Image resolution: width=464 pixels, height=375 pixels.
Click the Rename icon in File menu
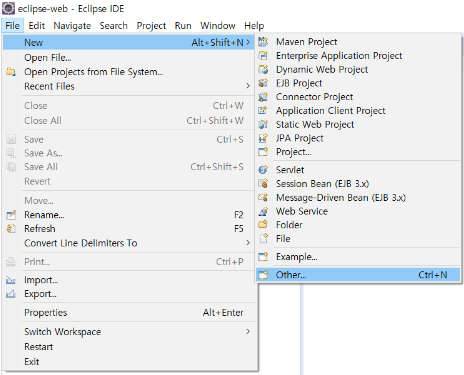click(11, 215)
